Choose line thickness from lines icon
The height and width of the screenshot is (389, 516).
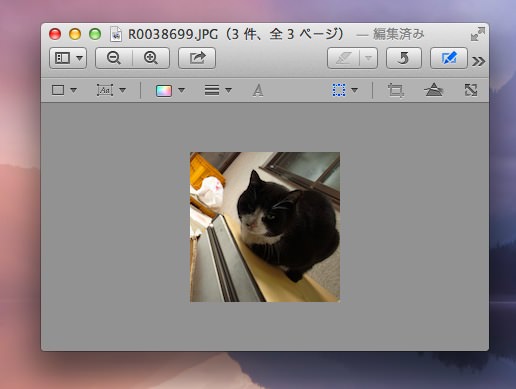point(212,90)
